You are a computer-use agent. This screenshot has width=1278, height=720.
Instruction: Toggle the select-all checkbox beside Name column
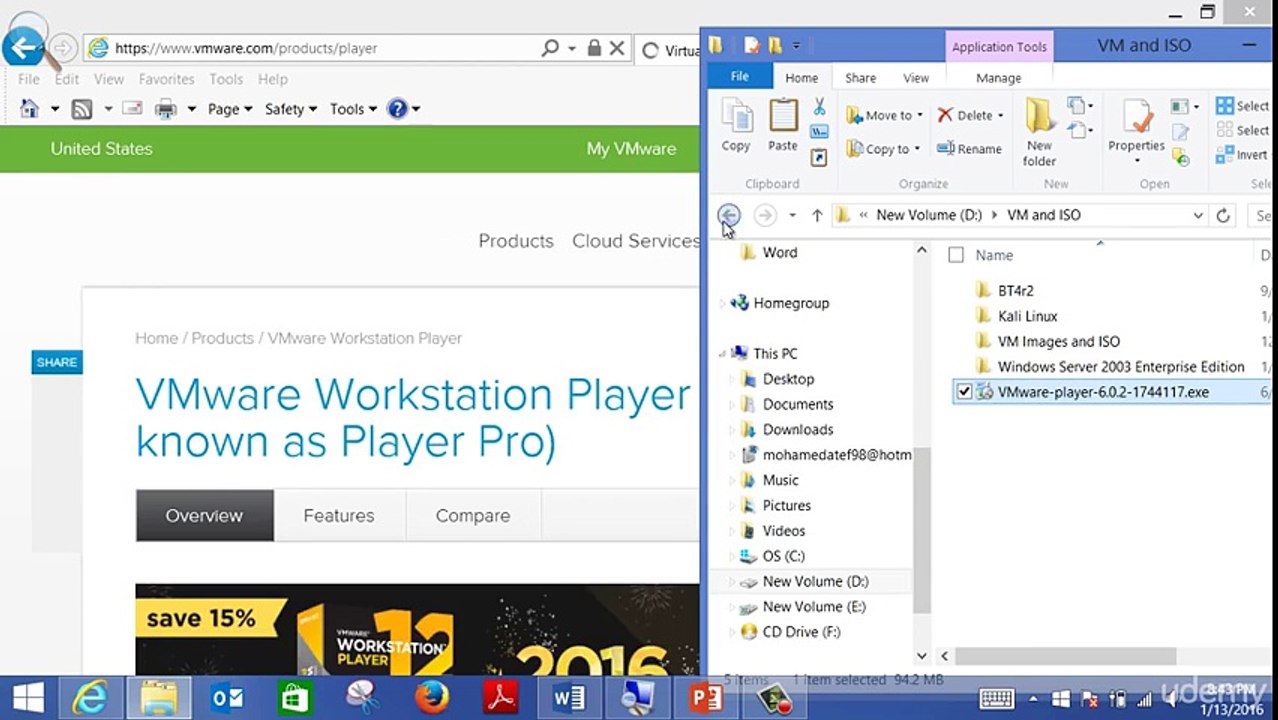coord(956,255)
